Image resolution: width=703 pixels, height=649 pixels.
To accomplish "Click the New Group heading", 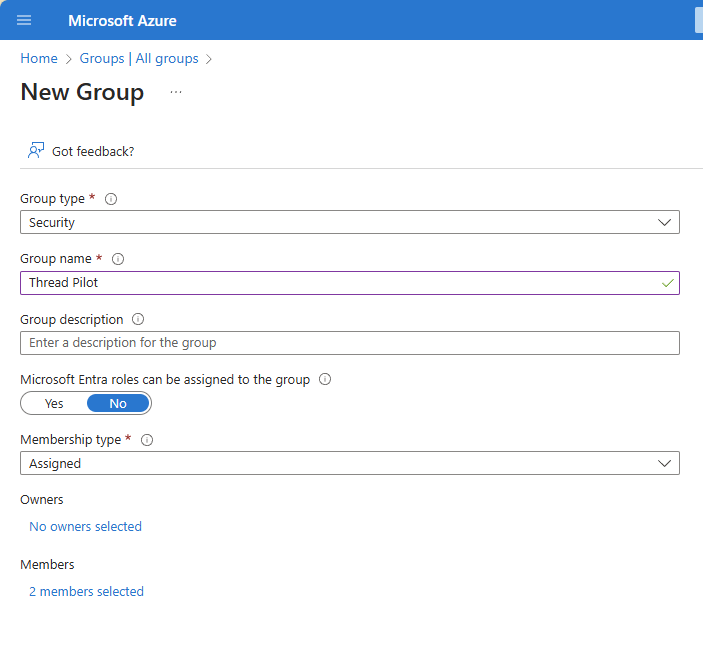I will [x=82, y=93].
